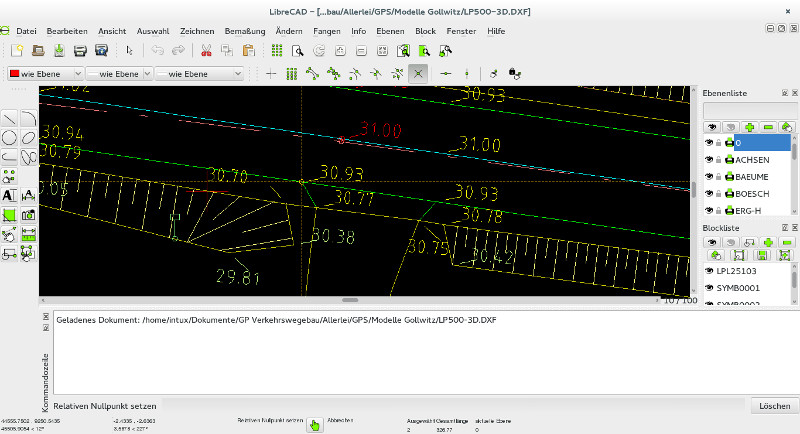Redo the last undone action
This screenshot has height=434, width=800.
pyautogui.click(x=178, y=50)
